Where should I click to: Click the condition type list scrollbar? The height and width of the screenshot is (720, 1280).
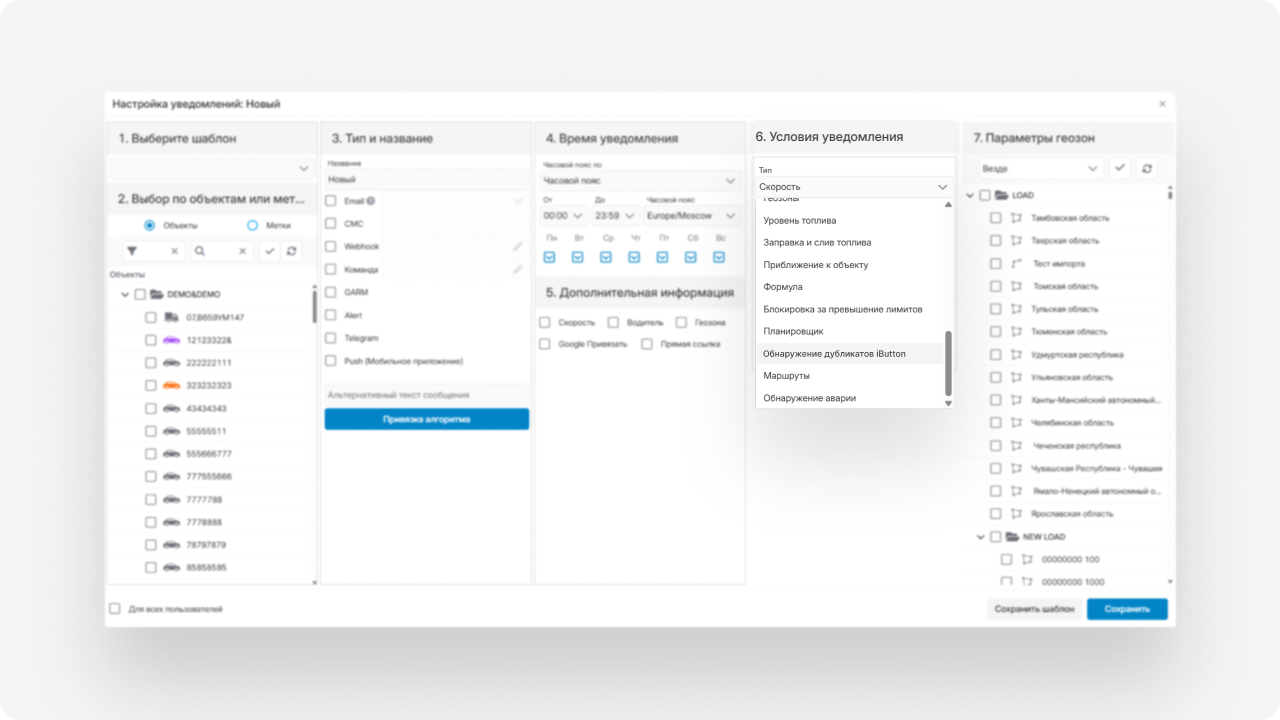tap(948, 364)
